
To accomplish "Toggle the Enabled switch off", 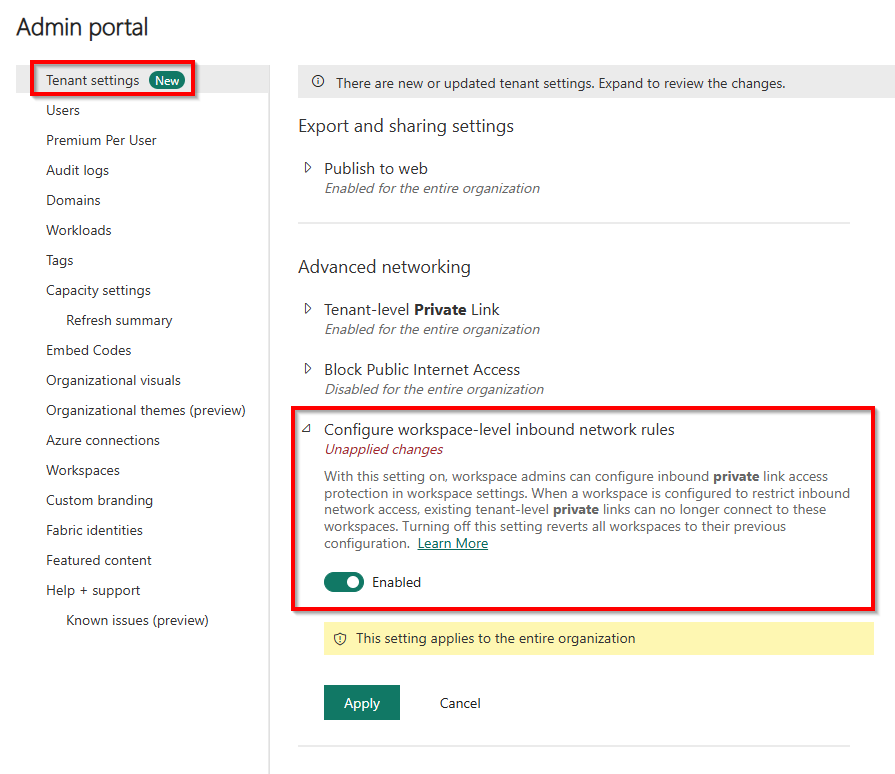I will (x=344, y=582).
